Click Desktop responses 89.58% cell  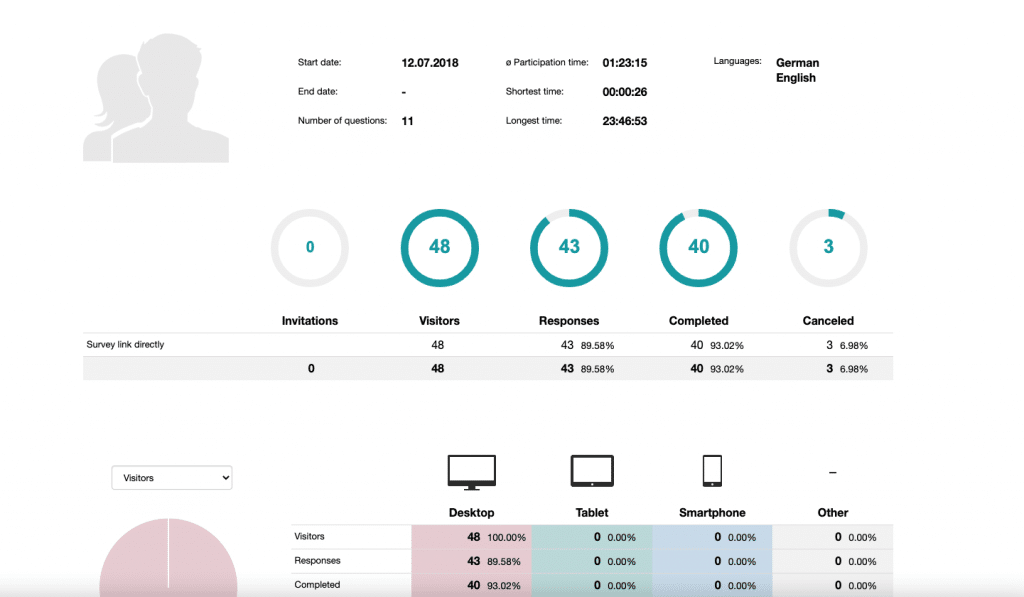tap(472, 561)
